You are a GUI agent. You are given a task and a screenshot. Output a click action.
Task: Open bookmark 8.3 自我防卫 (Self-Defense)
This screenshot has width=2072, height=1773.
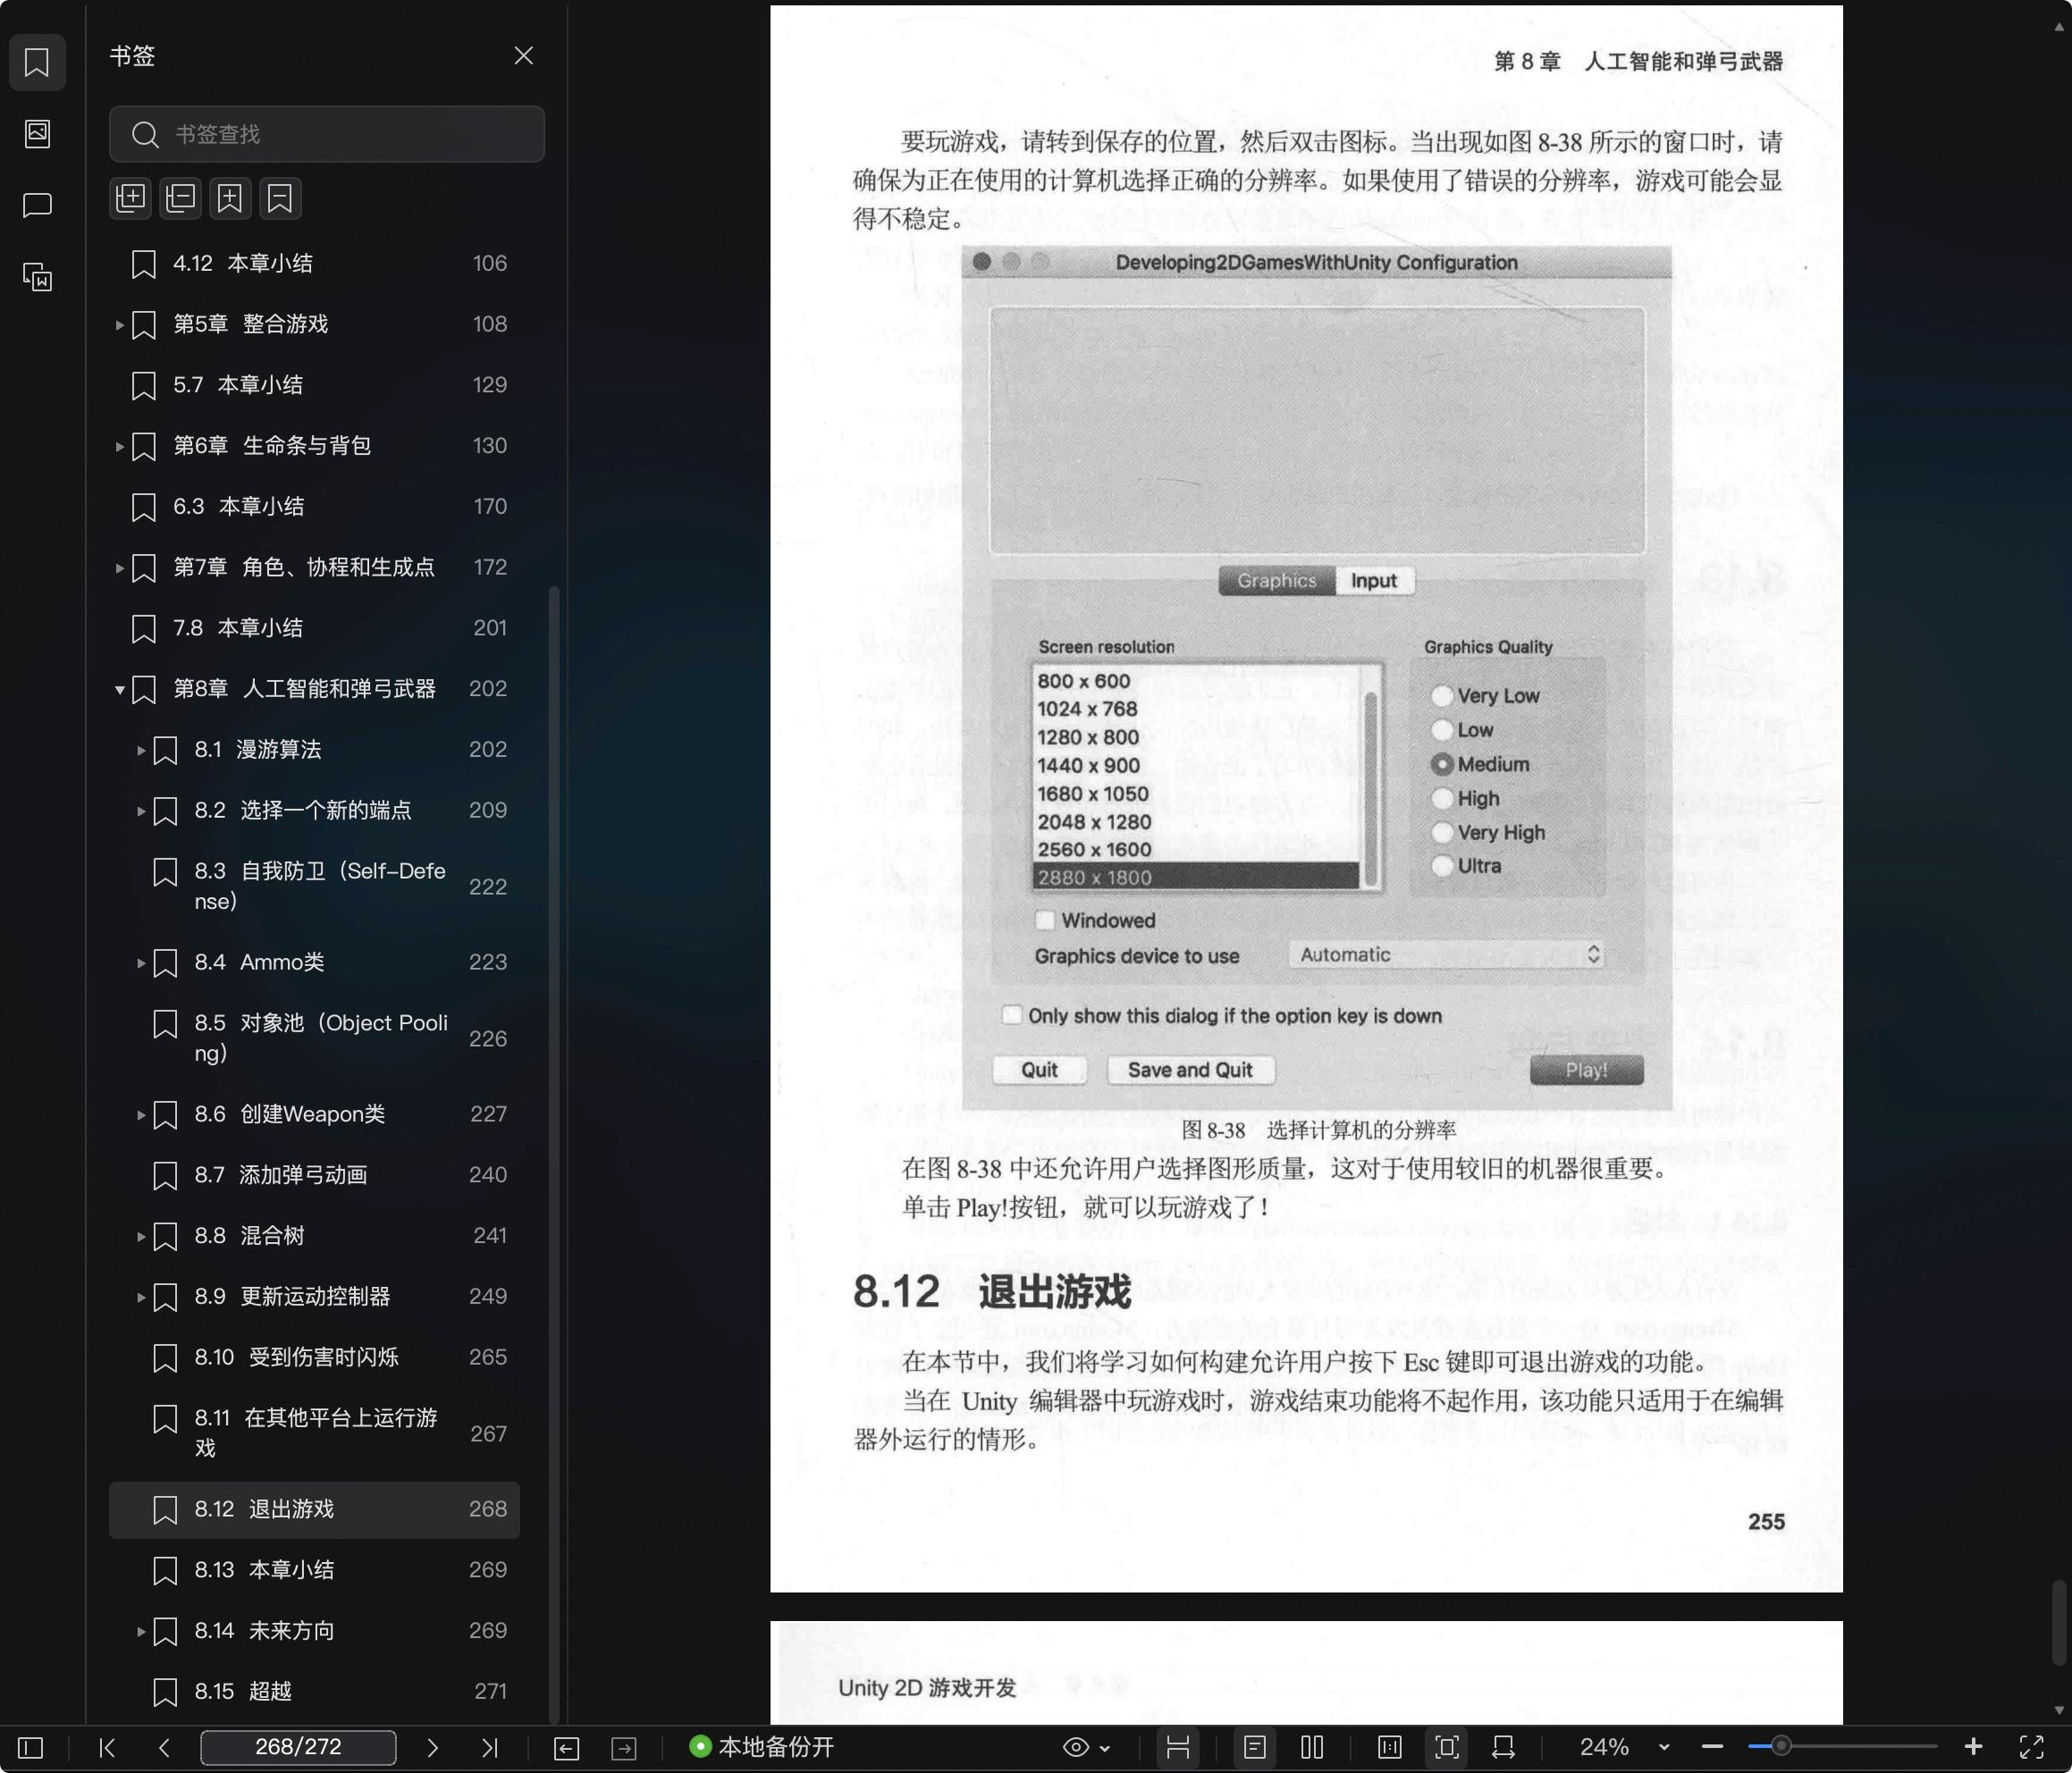click(x=314, y=886)
